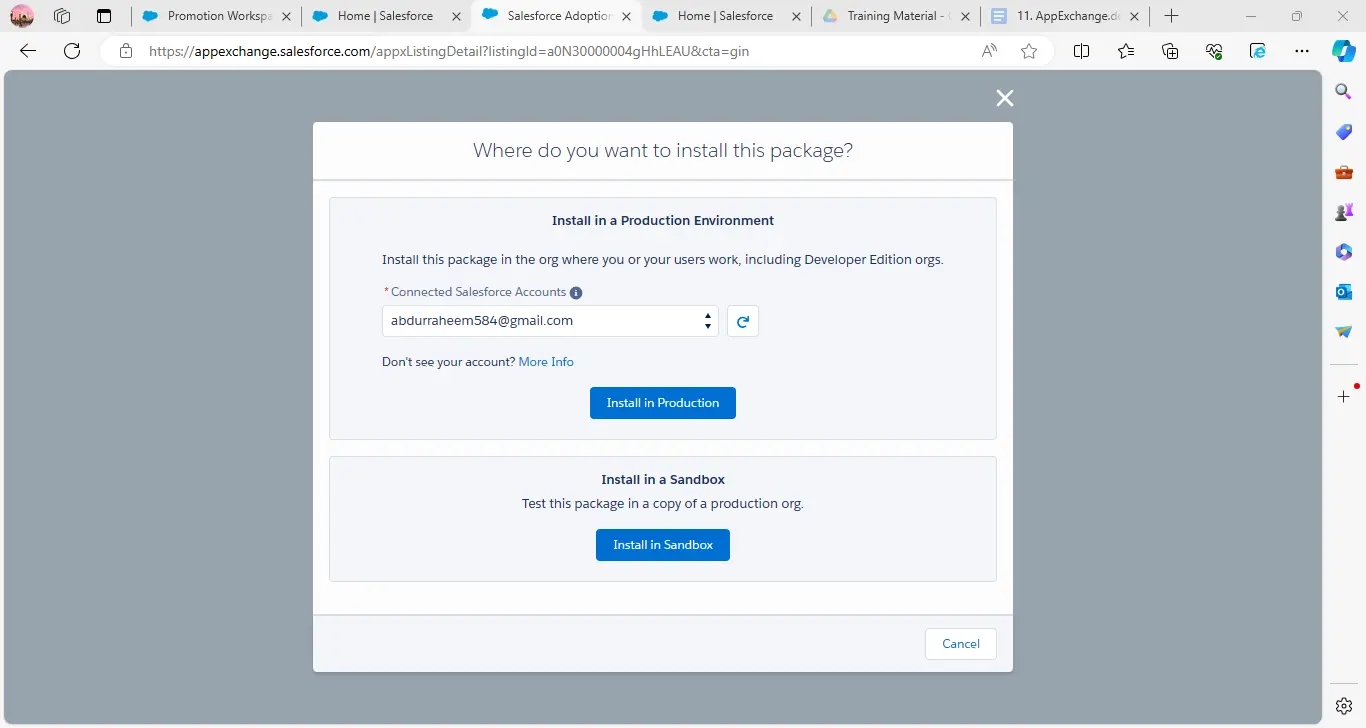
Task: Close the install dialog with the X icon
Action: (x=1005, y=98)
